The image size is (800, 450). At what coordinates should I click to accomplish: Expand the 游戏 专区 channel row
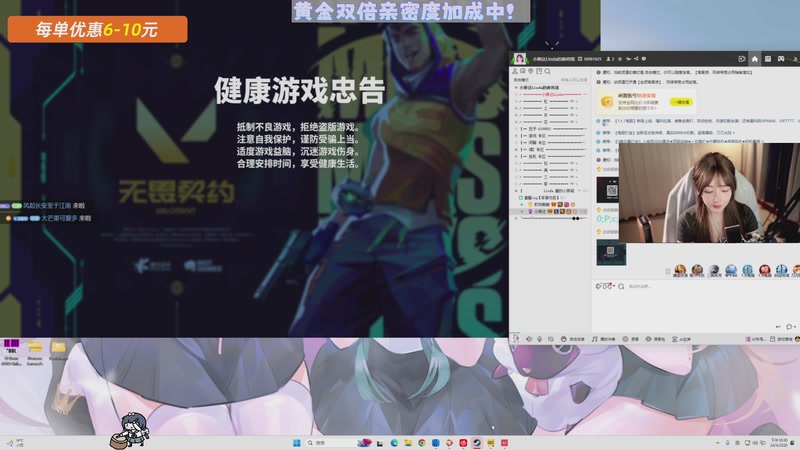coord(552,136)
